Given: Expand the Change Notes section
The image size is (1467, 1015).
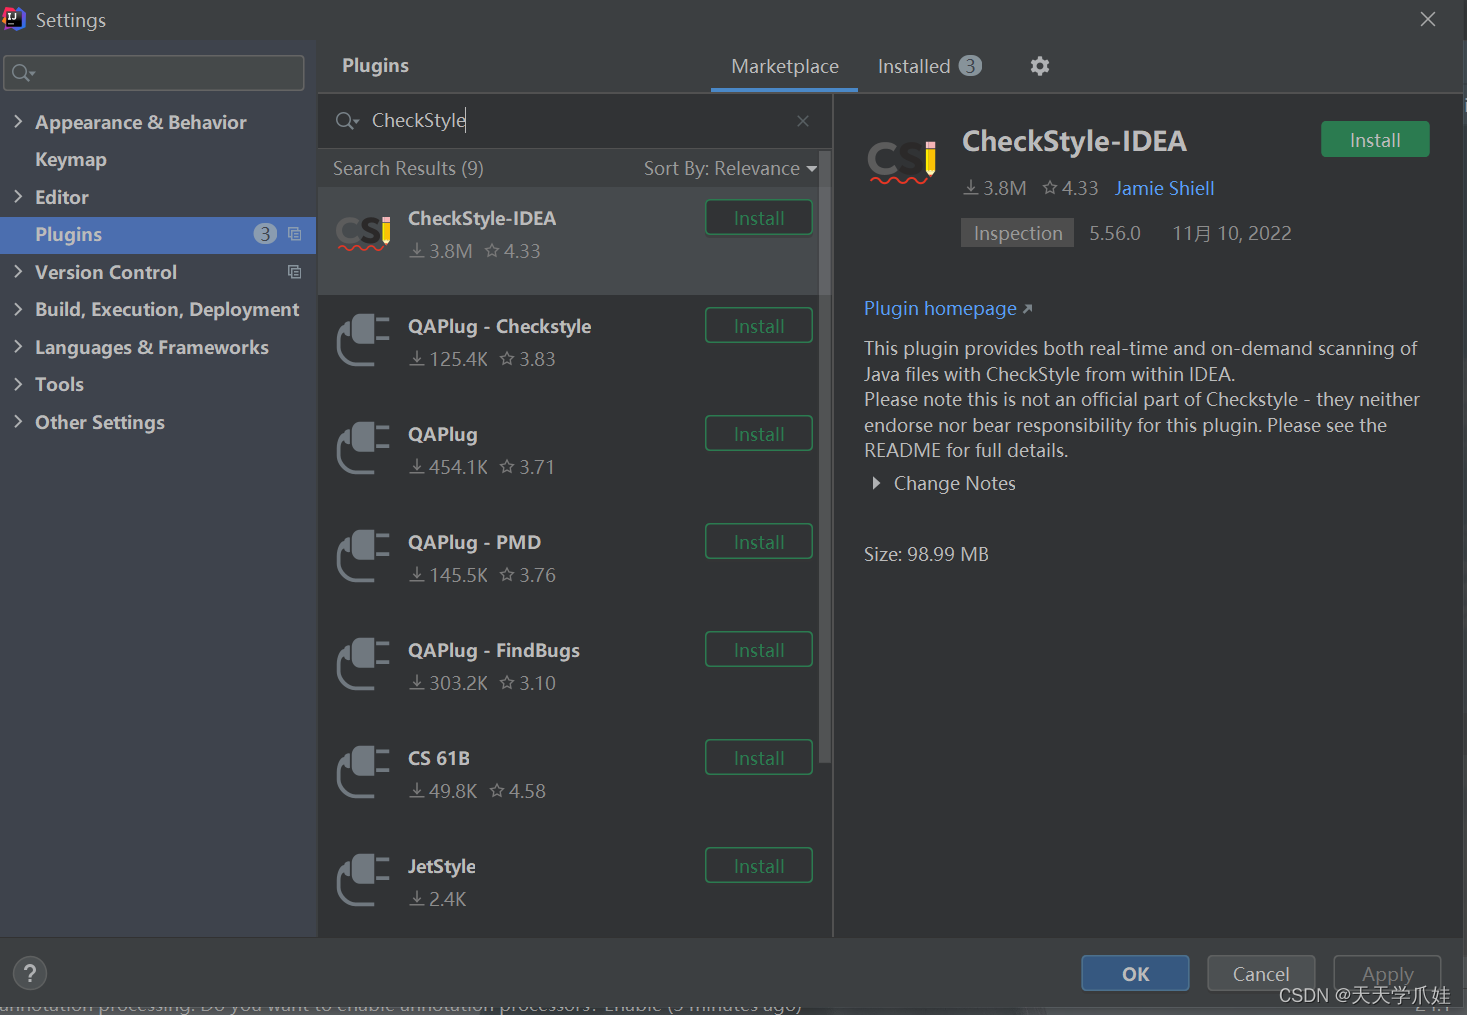Looking at the screenshot, I should tap(876, 483).
